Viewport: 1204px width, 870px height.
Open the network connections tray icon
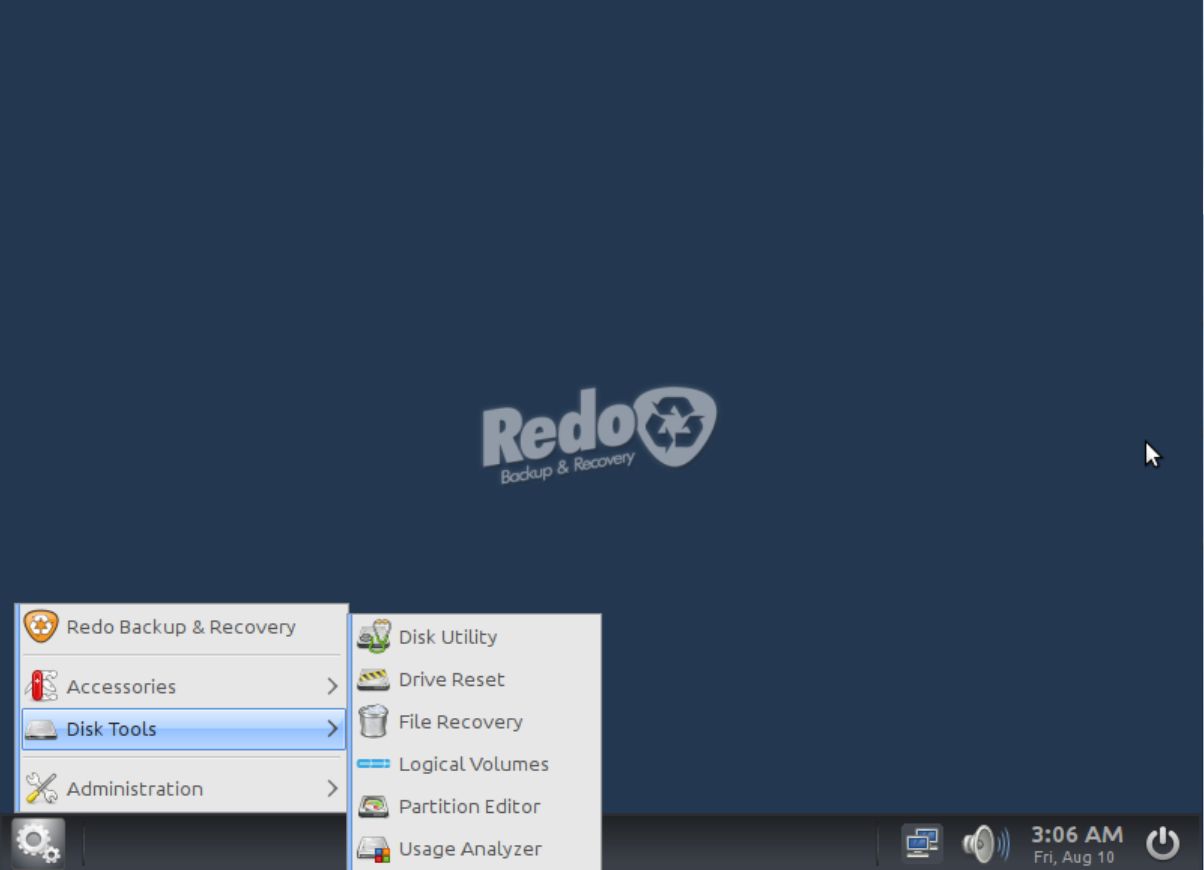click(x=921, y=843)
